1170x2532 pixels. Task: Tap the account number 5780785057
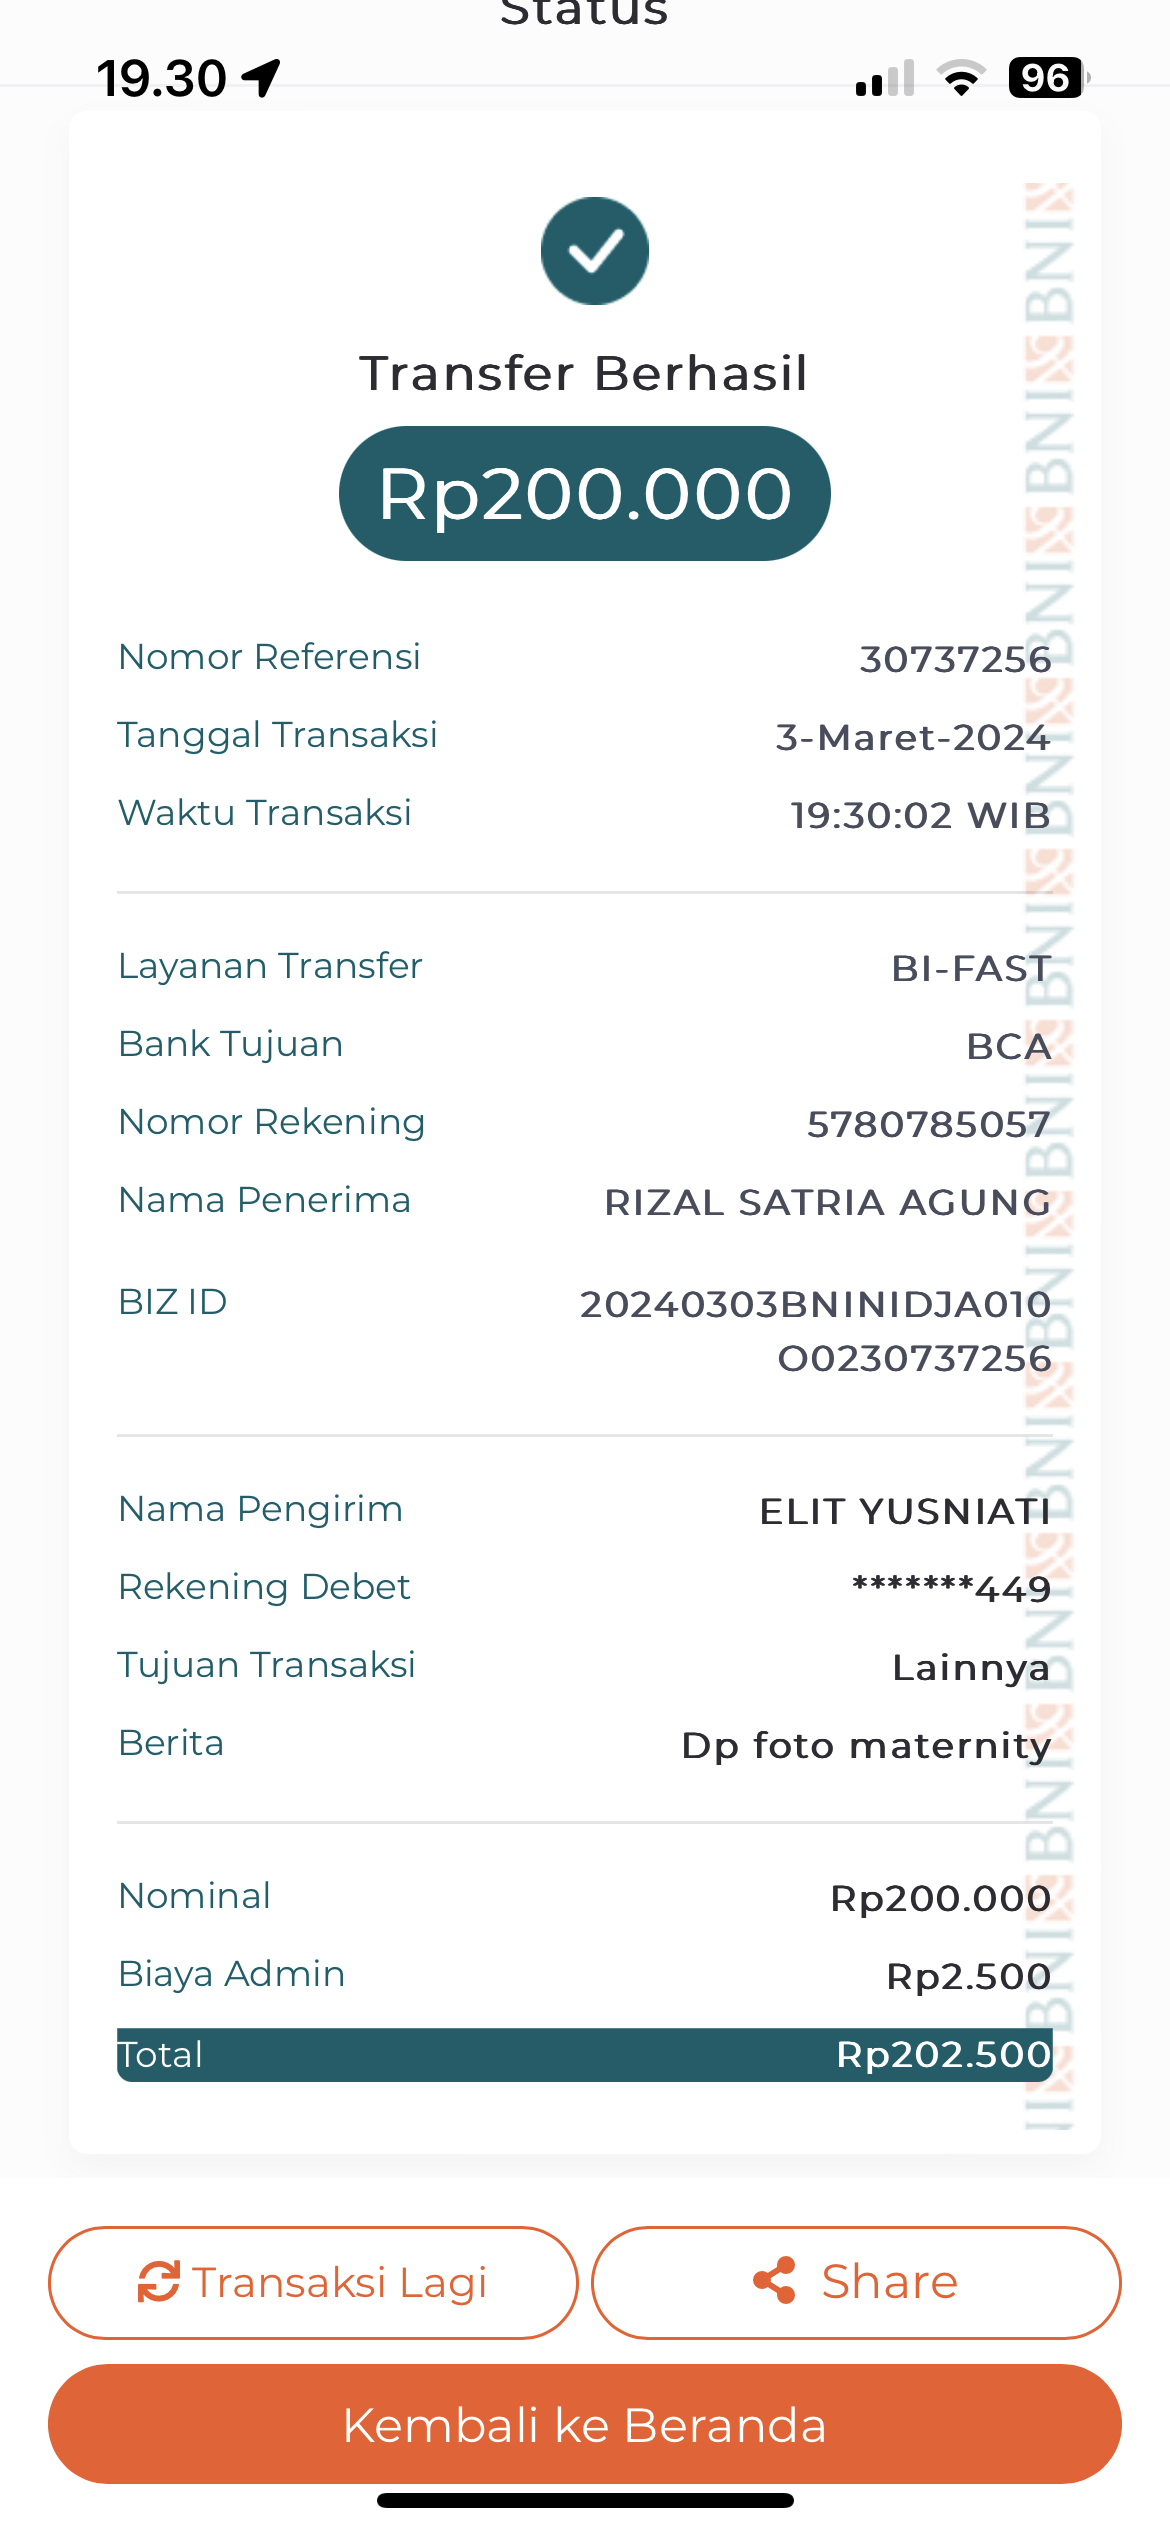coord(928,1125)
